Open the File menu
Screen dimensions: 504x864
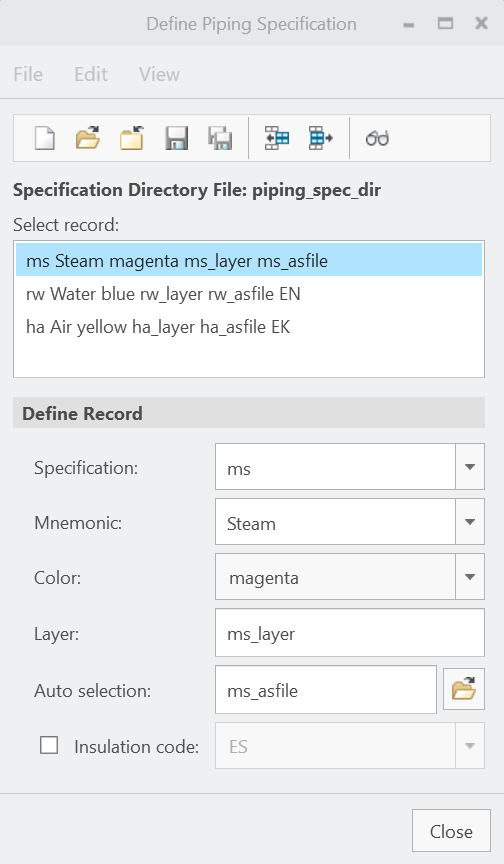pos(28,74)
